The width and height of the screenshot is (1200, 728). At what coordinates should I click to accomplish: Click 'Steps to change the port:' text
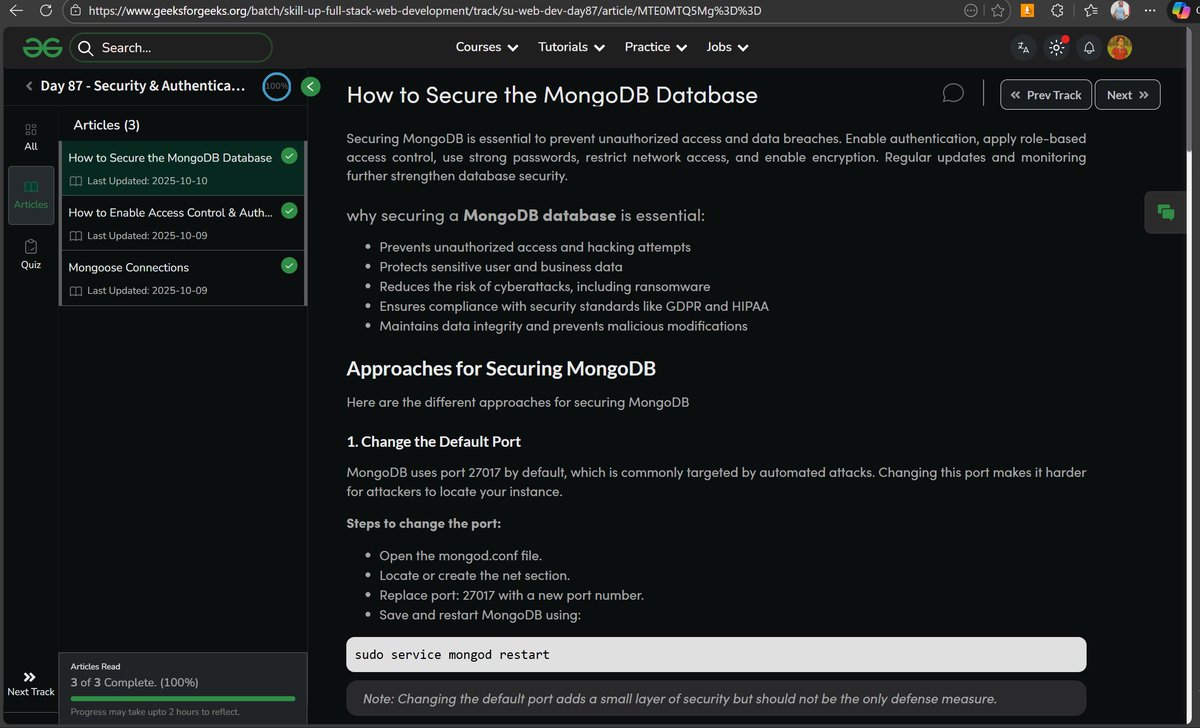pos(425,523)
